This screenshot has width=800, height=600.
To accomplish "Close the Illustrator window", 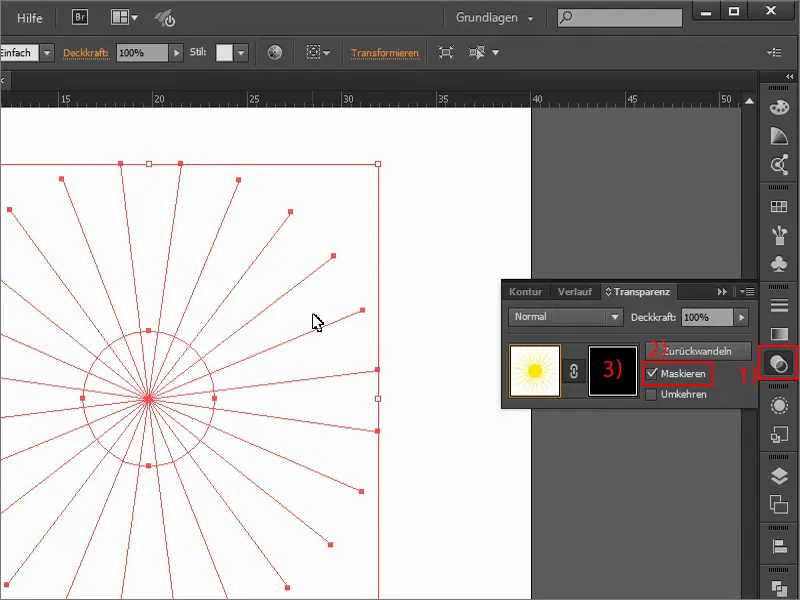I will point(771,11).
